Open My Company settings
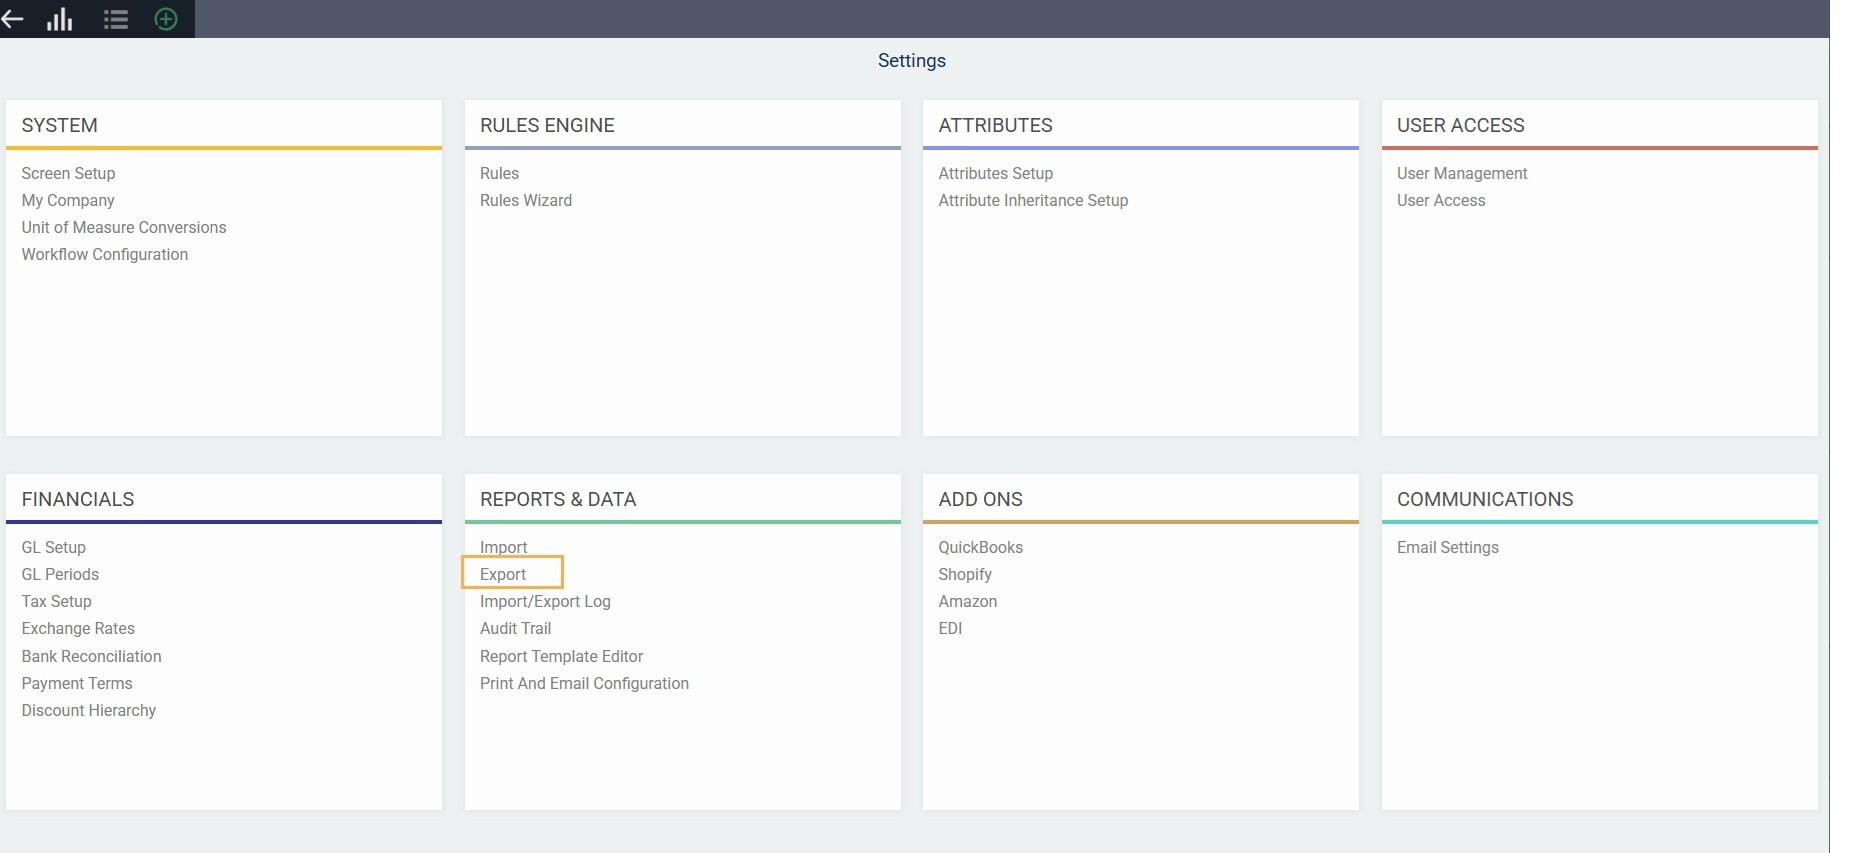The image size is (1849, 853). click(68, 200)
